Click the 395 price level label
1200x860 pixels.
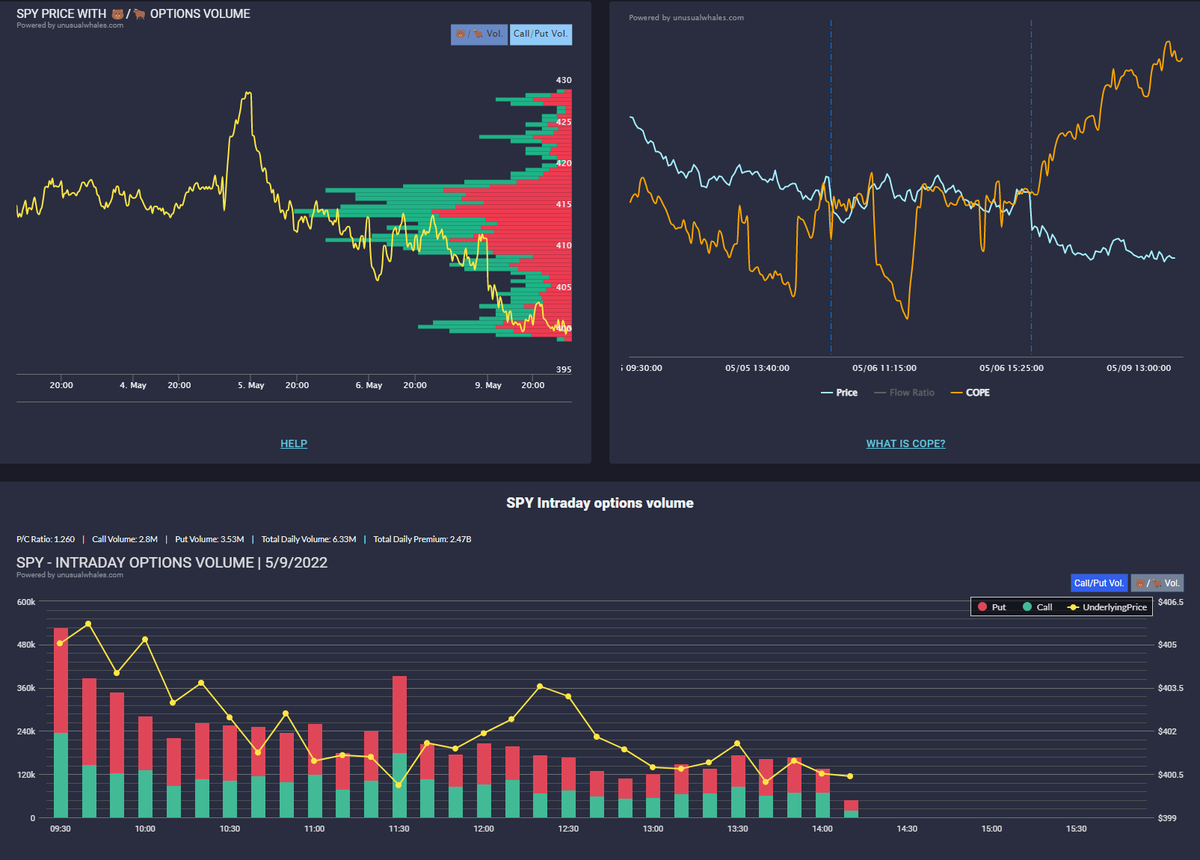point(564,370)
